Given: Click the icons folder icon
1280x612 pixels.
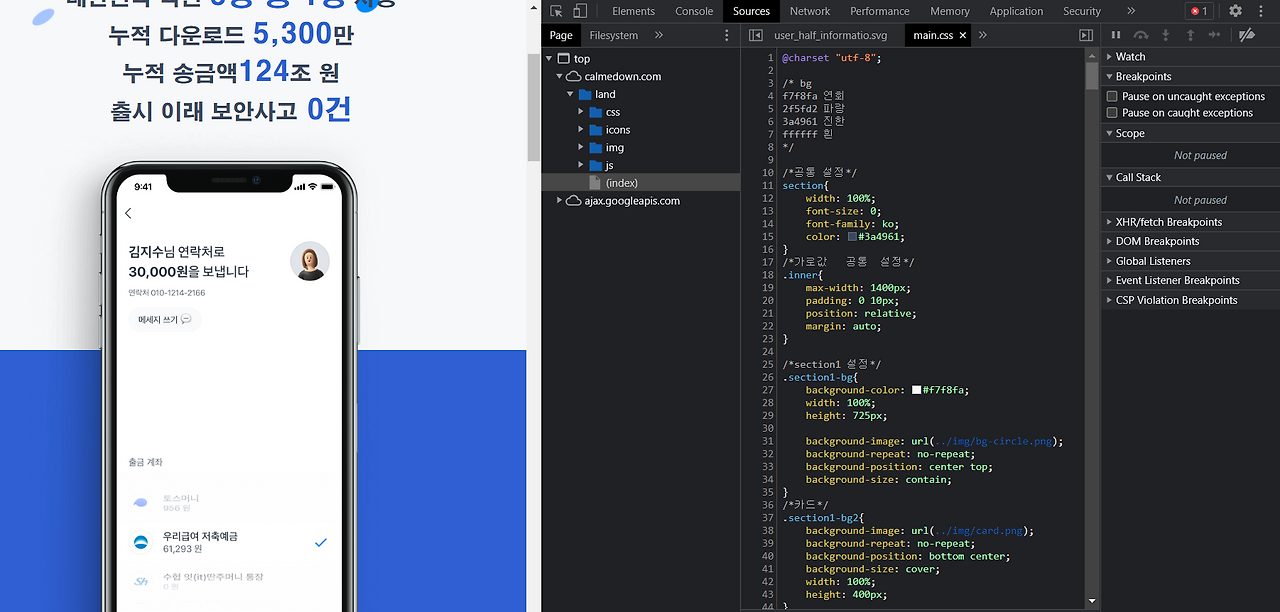Looking at the screenshot, I should pyautogui.click(x=595, y=130).
